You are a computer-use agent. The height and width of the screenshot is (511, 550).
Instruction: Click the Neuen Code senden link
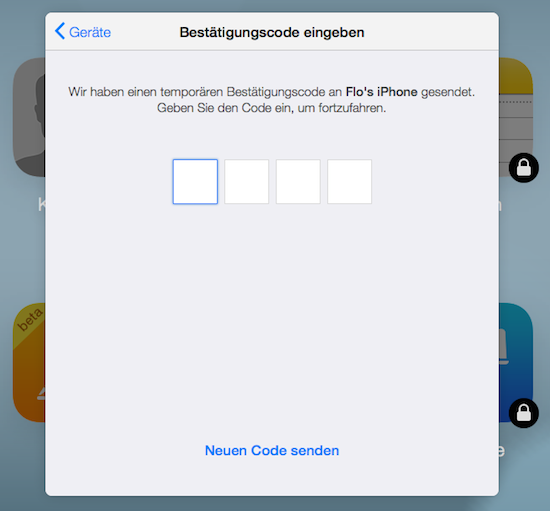click(272, 451)
